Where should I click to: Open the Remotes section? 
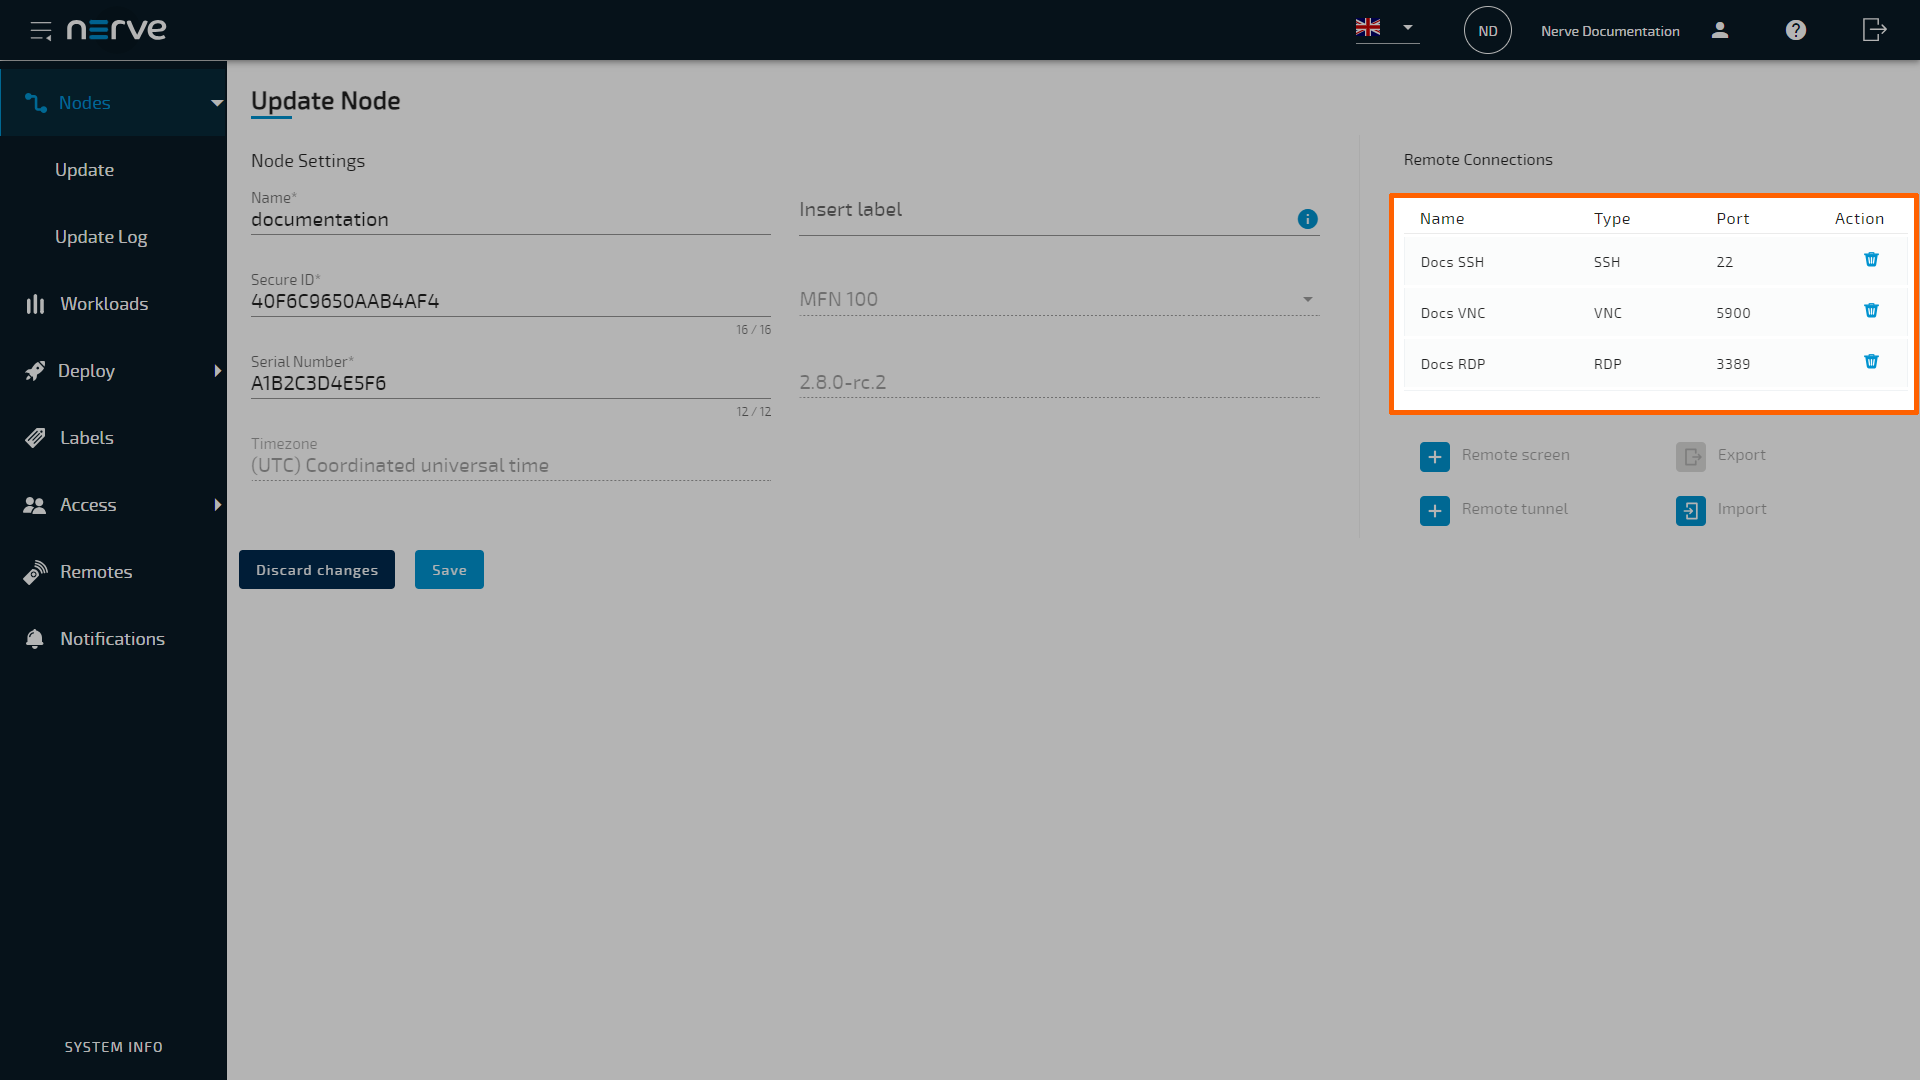[x=95, y=571]
